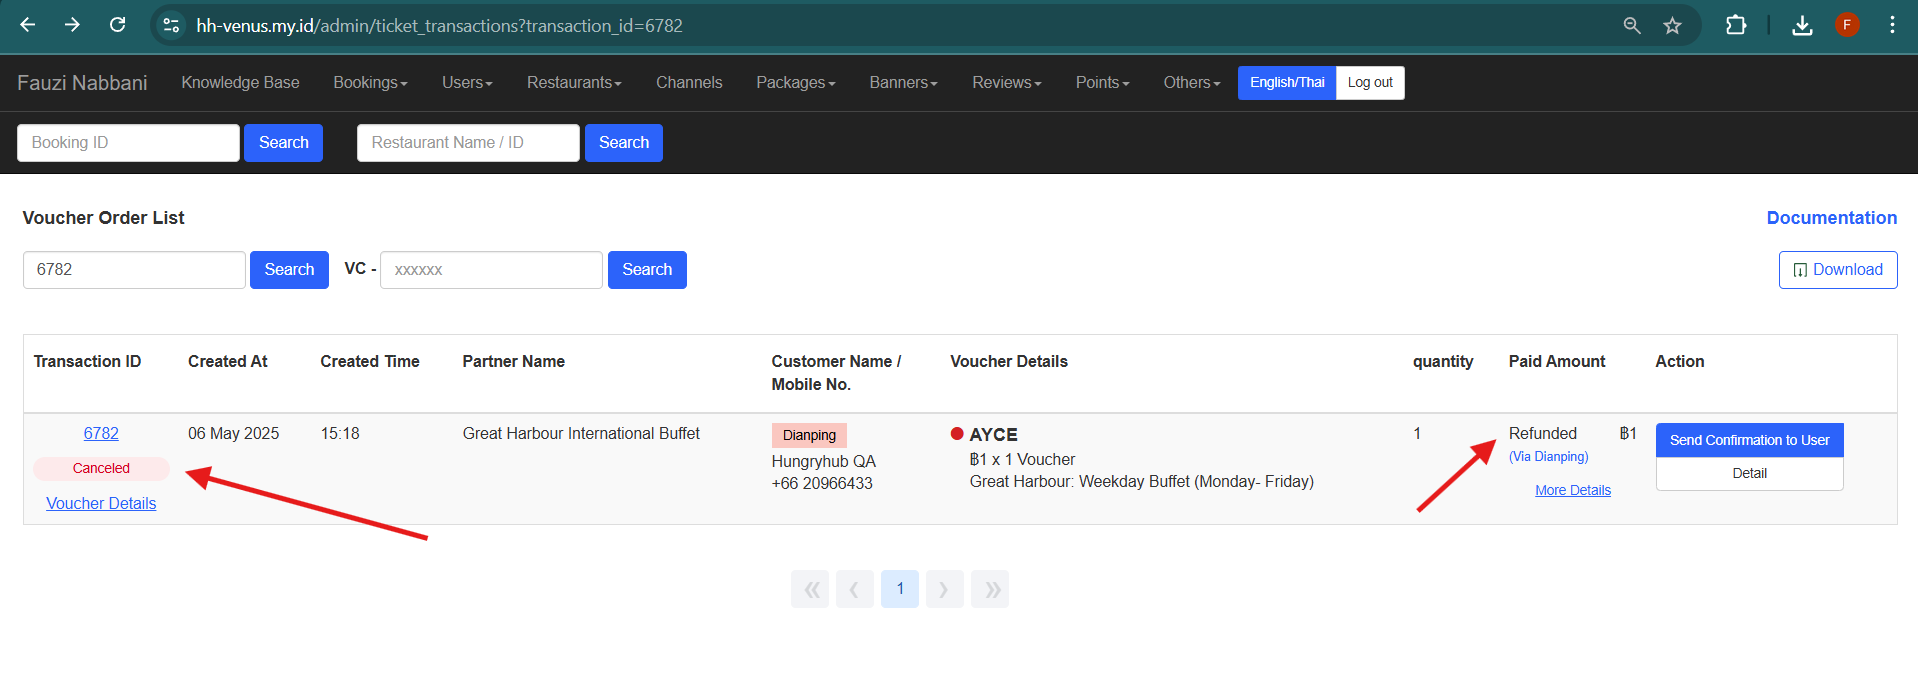Click the browser back arrow
This screenshot has width=1918, height=676.
(28, 25)
